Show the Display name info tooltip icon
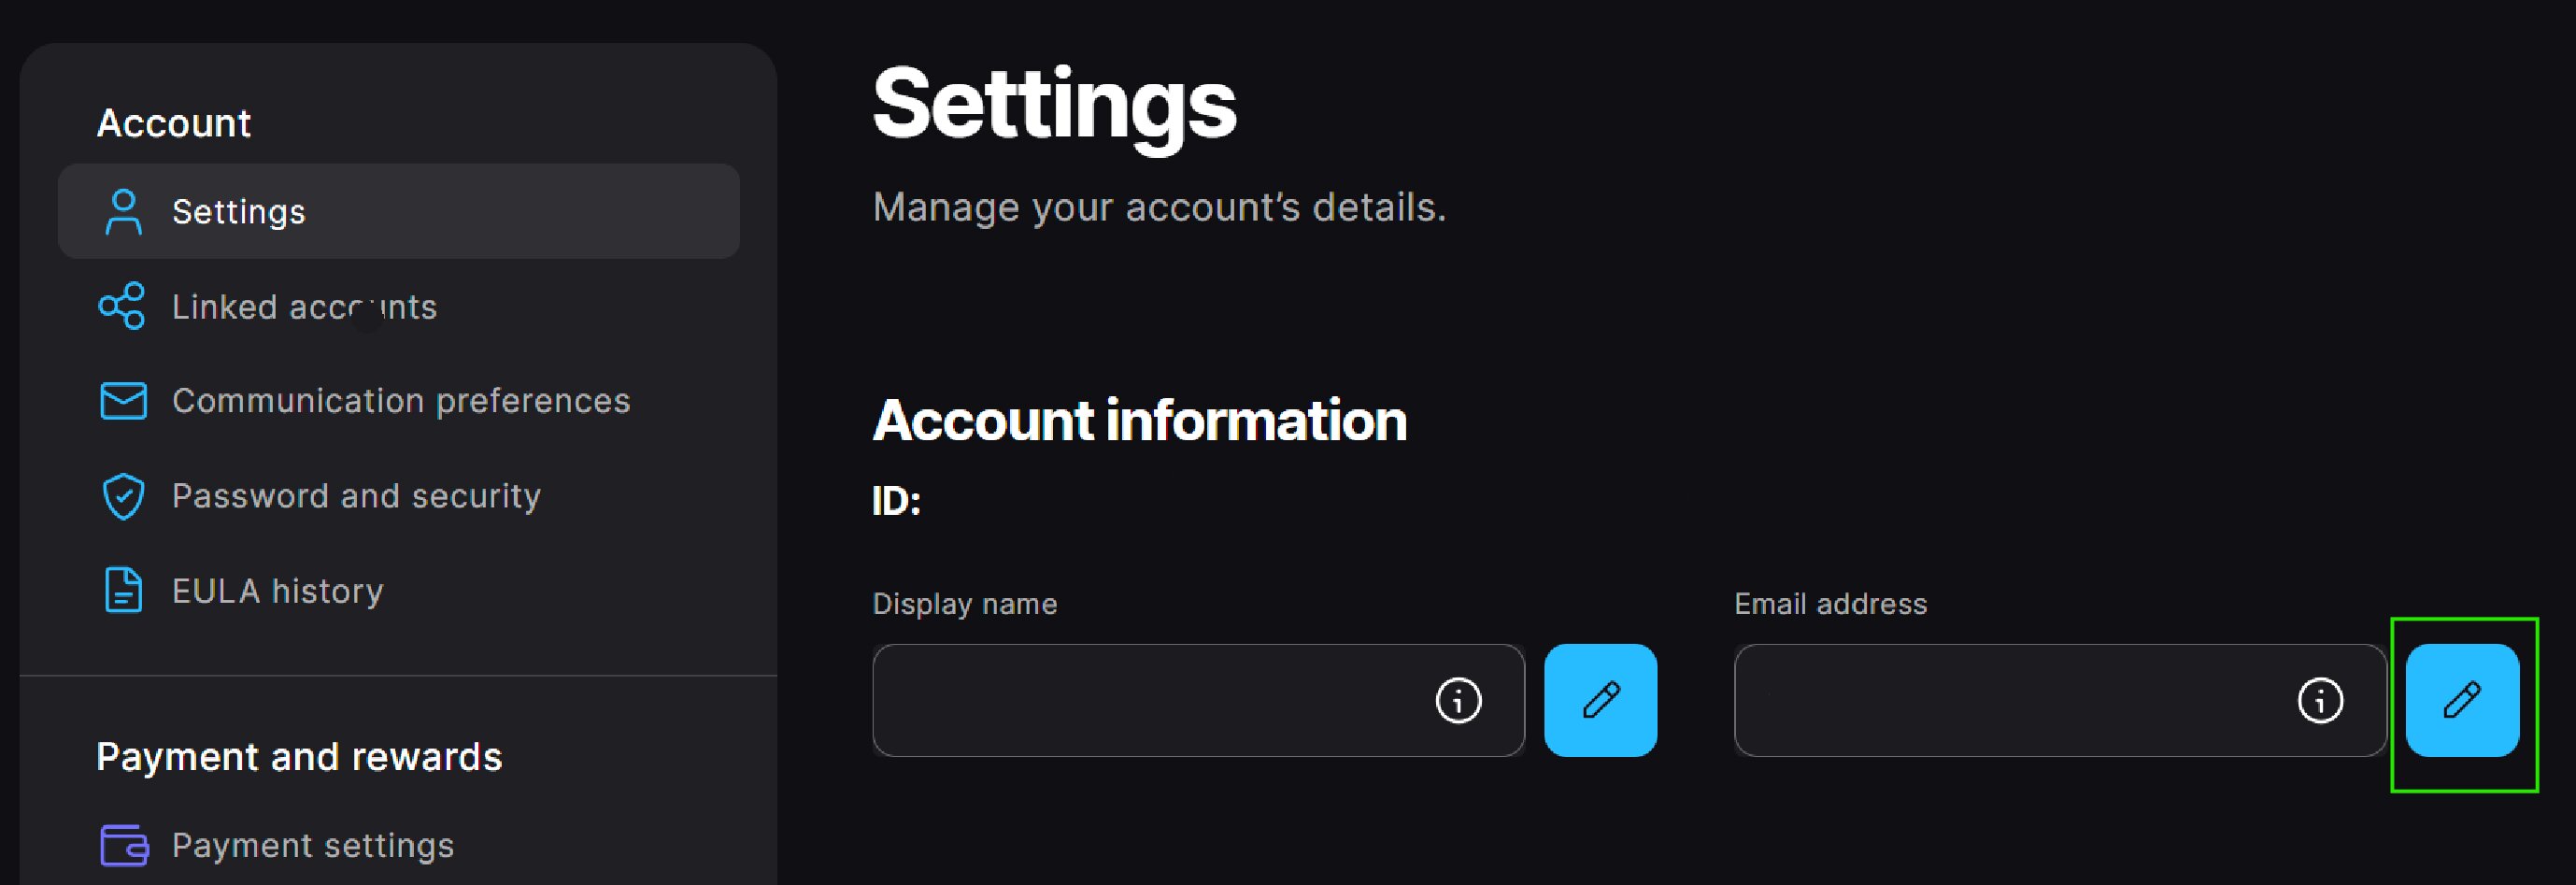Viewport: 2576px width, 885px height. 1458,700
